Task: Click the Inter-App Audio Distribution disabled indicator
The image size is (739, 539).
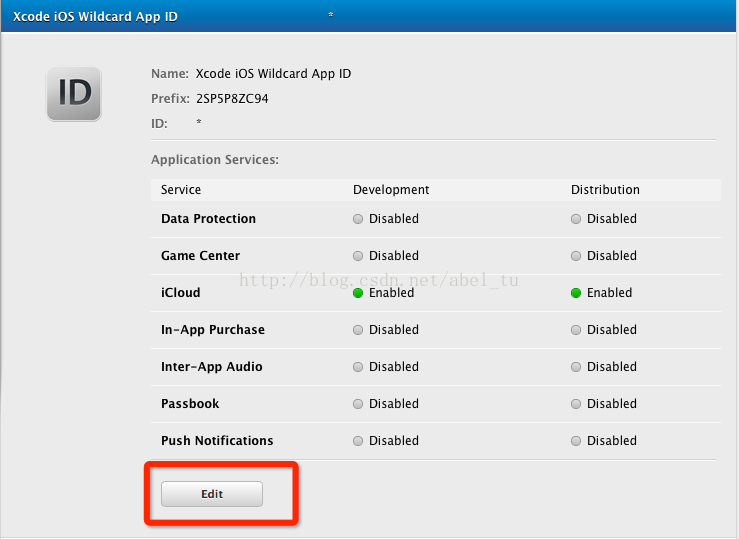Action: pos(575,367)
